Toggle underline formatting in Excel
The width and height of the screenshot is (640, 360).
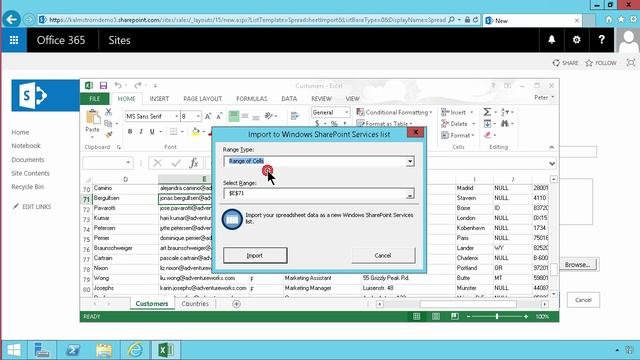[152, 131]
